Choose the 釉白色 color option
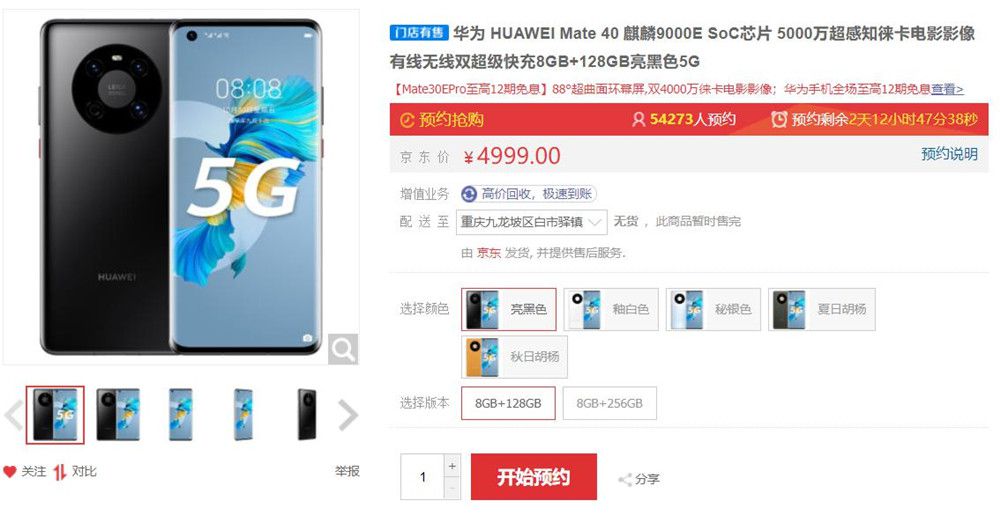The height and width of the screenshot is (515, 1000). (611, 309)
